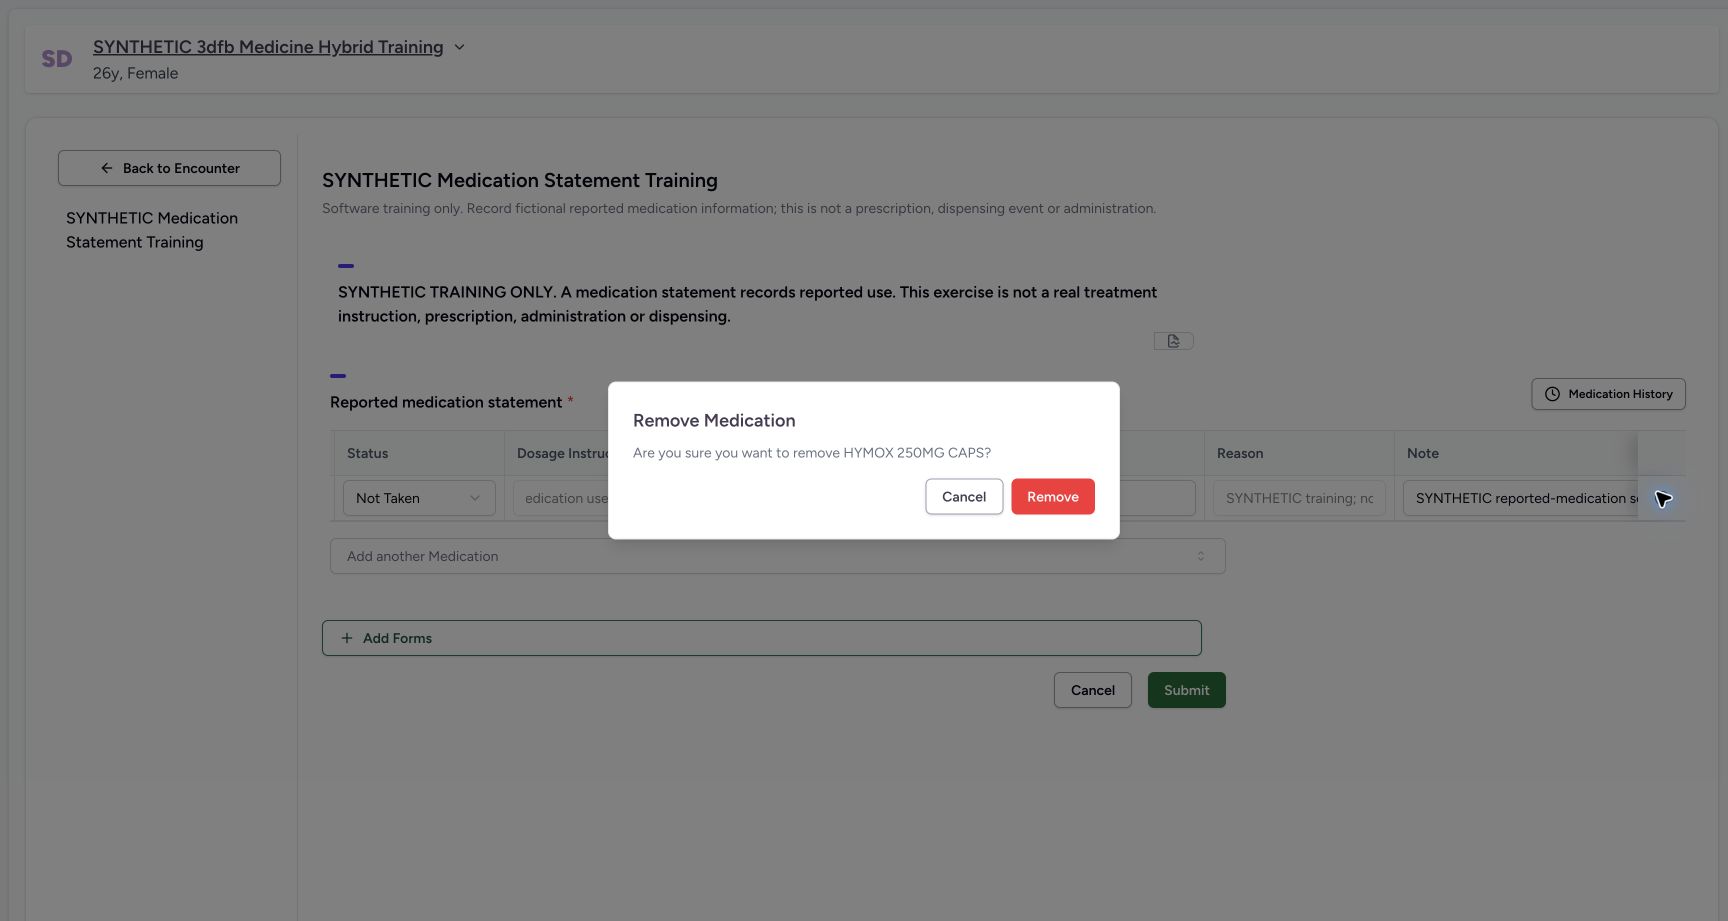Expand the patient name chevron
This screenshot has width=1728, height=921.
coord(459,47)
